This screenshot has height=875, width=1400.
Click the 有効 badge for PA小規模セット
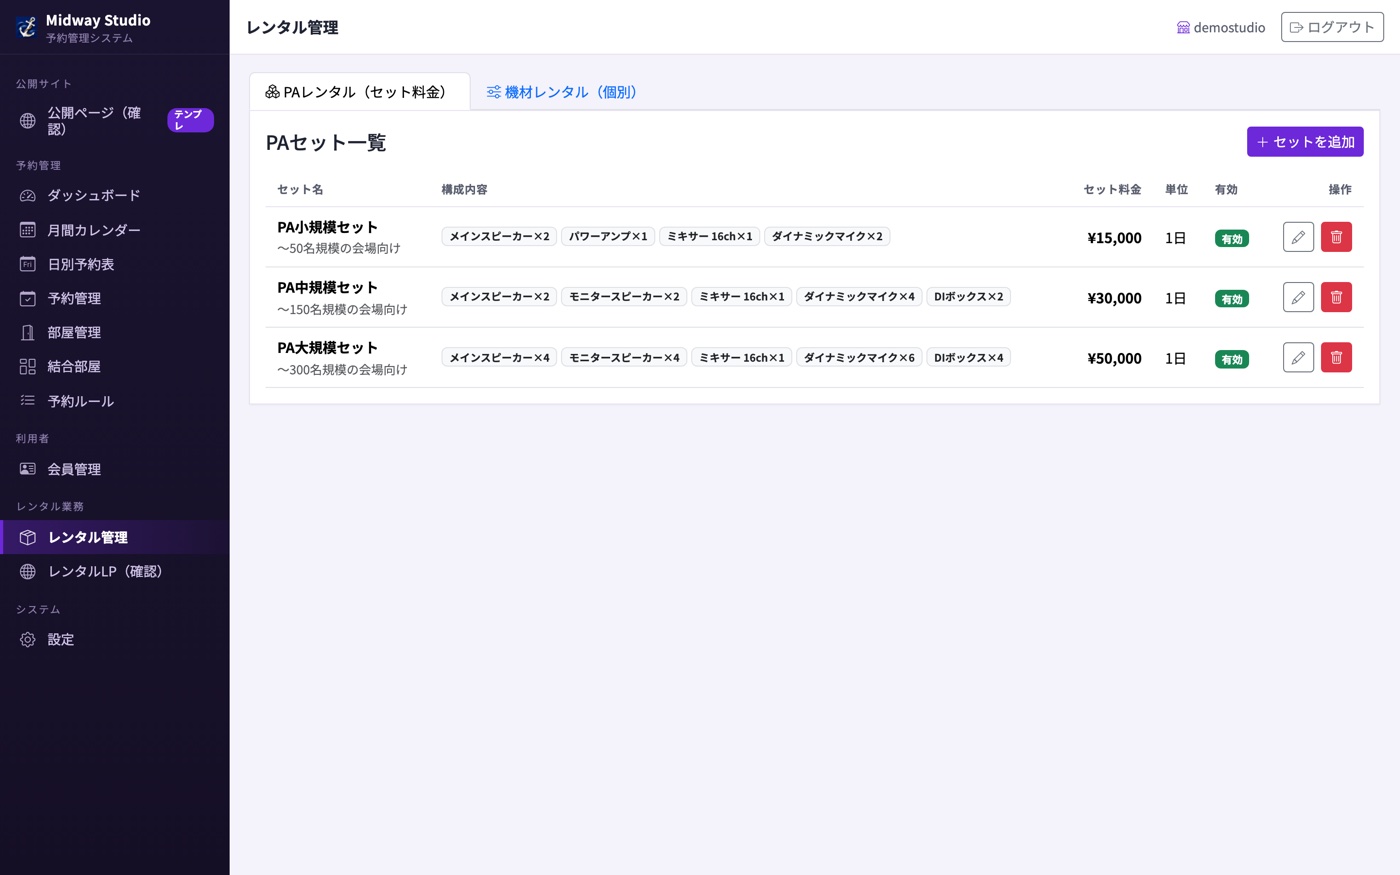[1232, 239]
